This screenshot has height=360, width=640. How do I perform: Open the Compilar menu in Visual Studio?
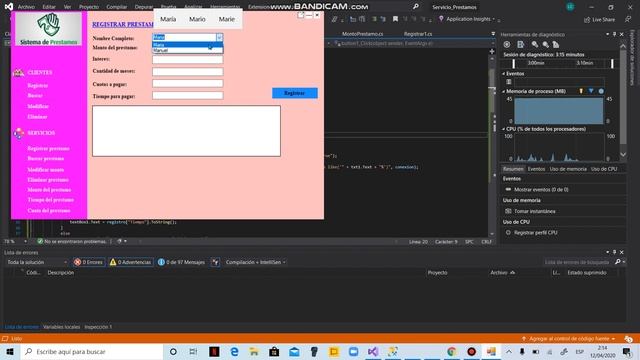(x=117, y=7)
